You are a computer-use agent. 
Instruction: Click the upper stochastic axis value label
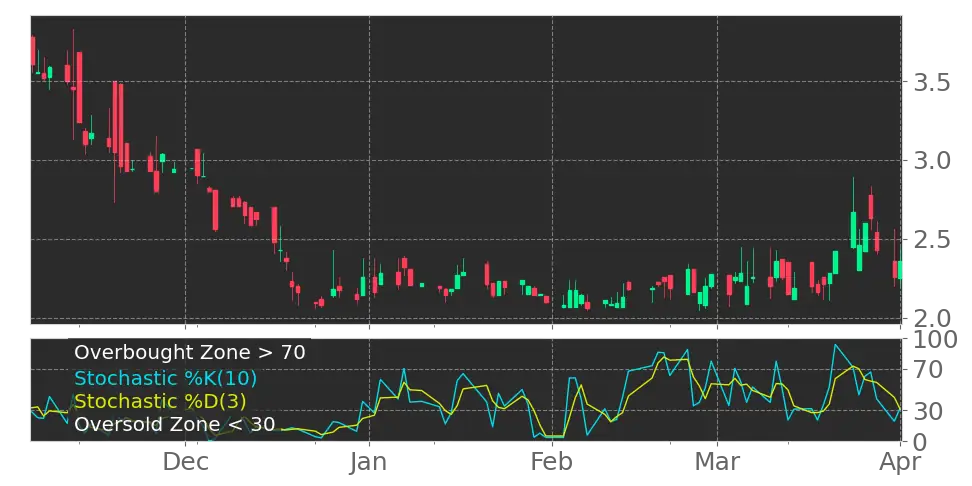(x=928, y=372)
